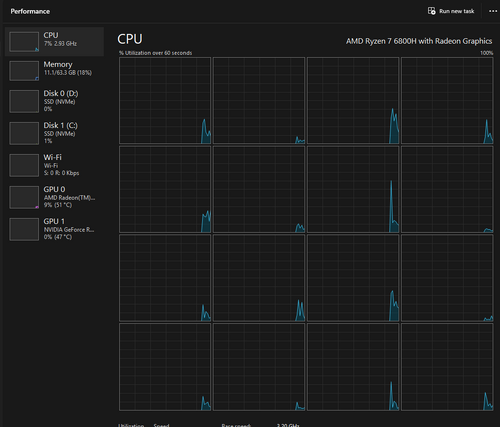This screenshot has height=427, width=500.
Task: Click the first logical processor graph
Action: [x=165, y=100]
